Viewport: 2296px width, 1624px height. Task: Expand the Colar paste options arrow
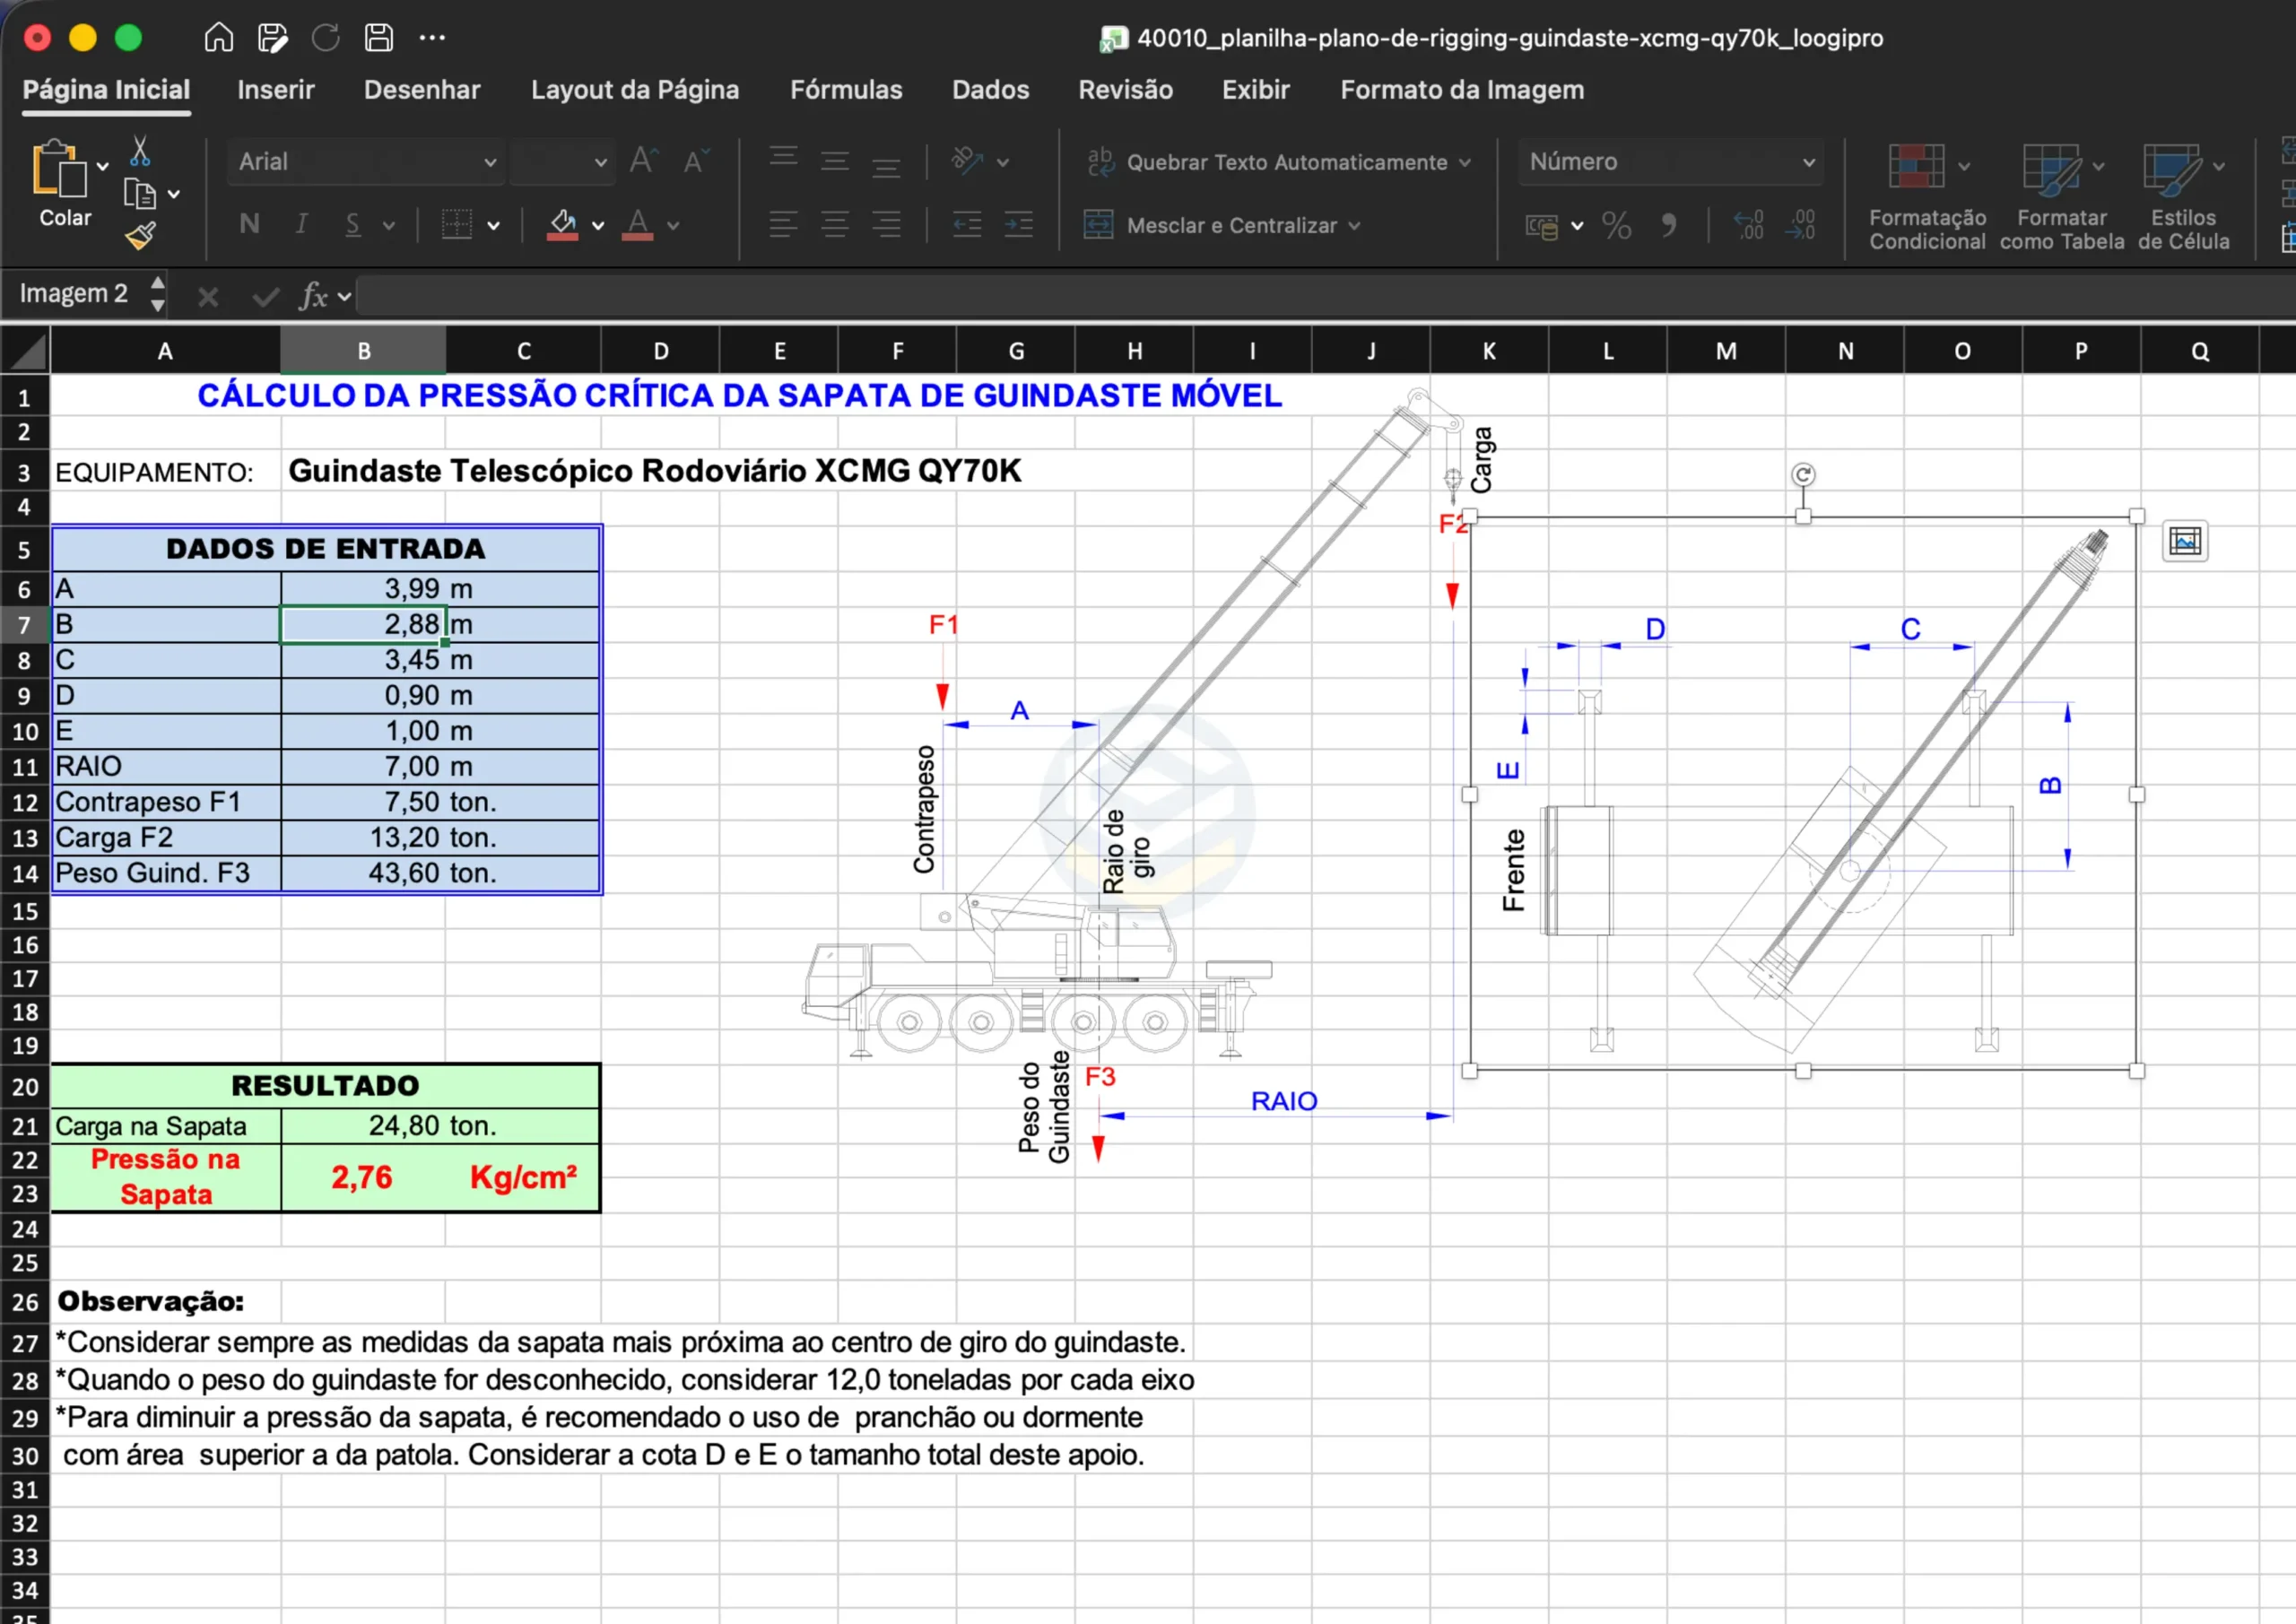click(x=102, y=166)
